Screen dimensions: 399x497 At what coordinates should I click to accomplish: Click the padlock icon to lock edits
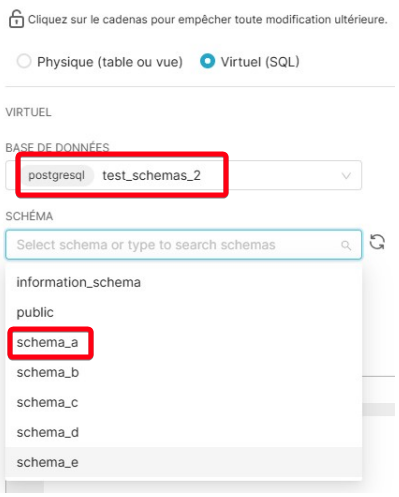(16, 19)
